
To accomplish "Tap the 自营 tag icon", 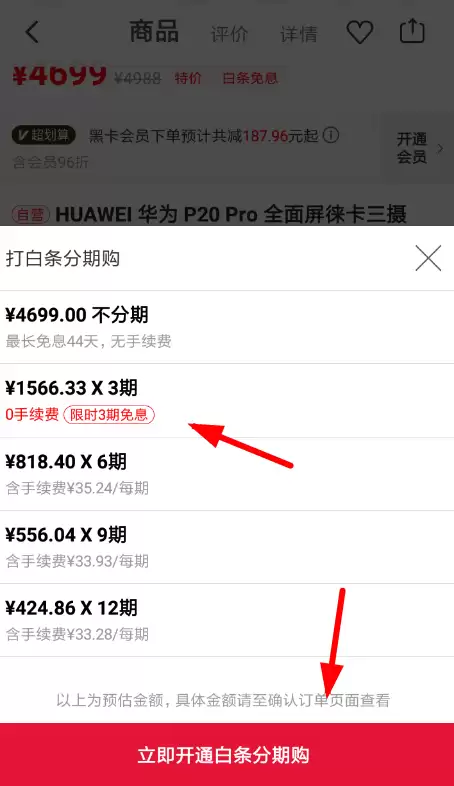I will (31, 215).
